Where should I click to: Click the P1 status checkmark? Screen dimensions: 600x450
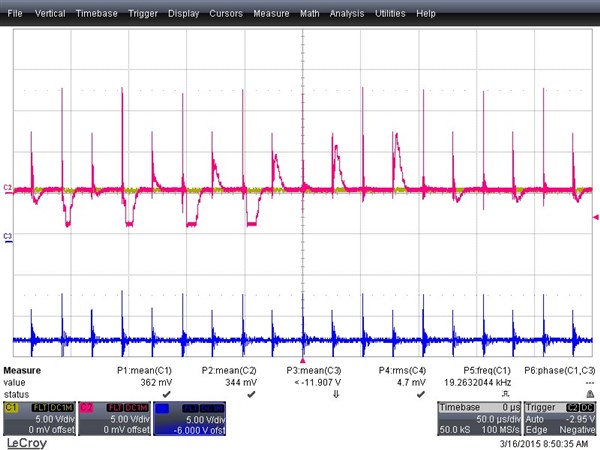[166, 394]
